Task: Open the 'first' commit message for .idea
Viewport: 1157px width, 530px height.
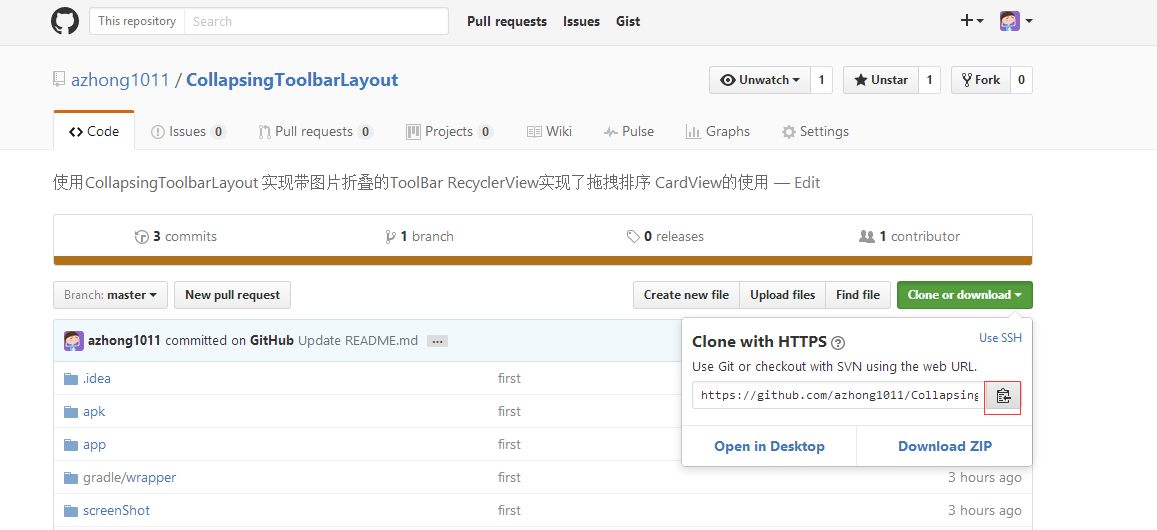Action: point(509,379)
